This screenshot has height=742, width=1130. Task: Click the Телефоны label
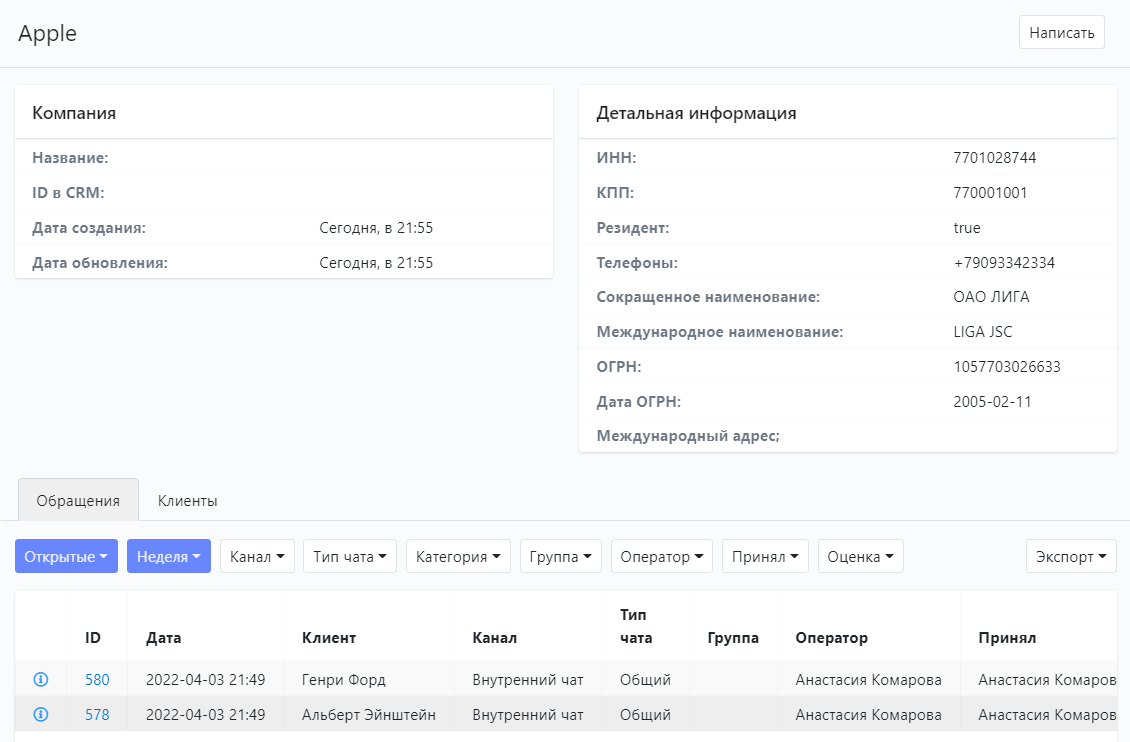click(637, 262)
